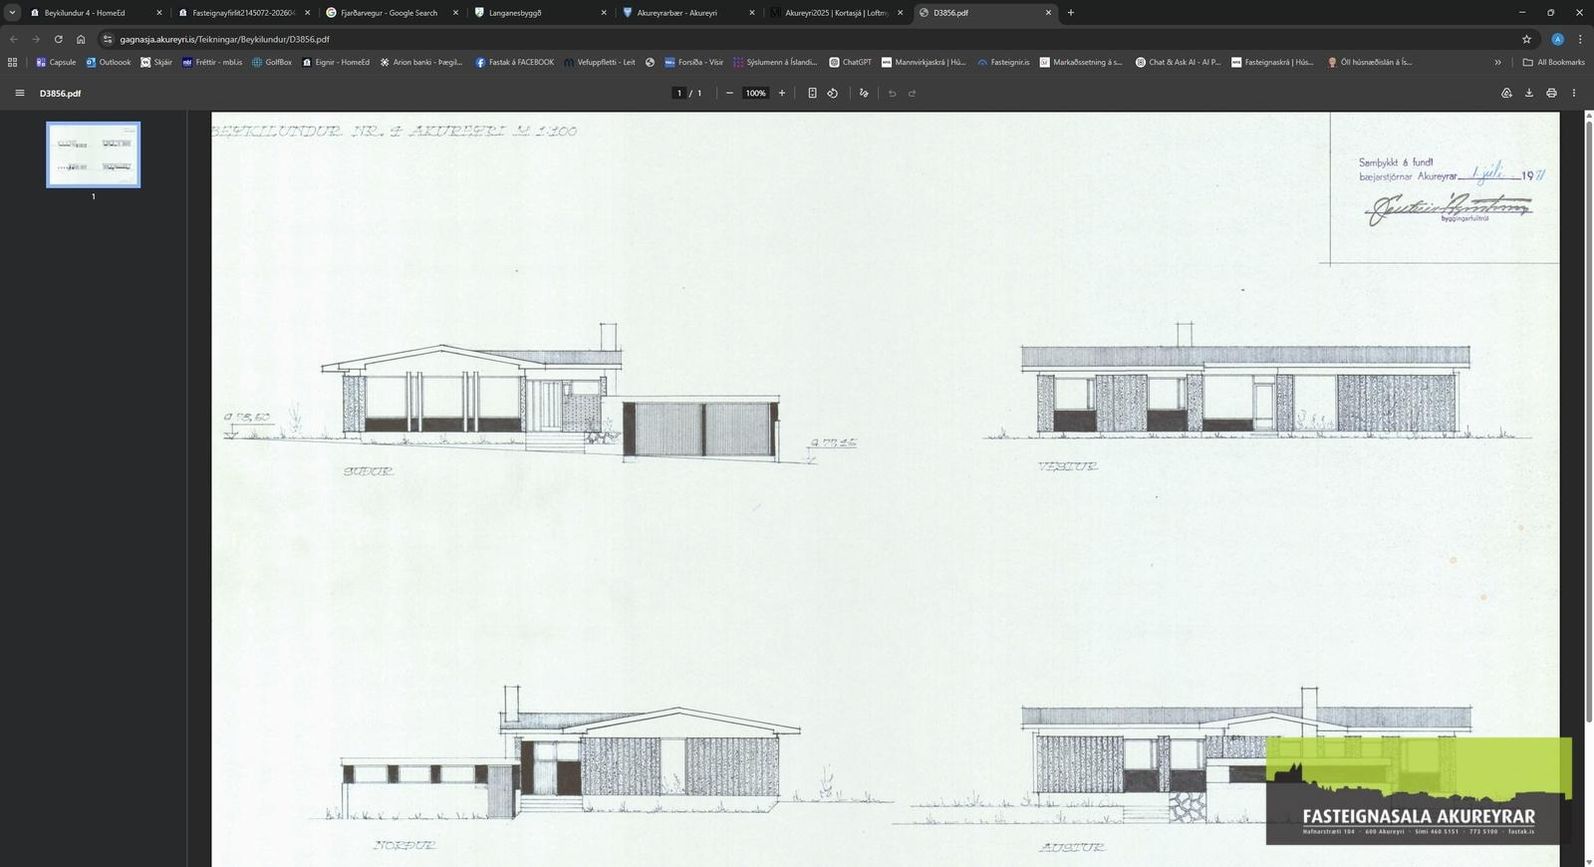Image resolution: width=1594 pixels, height=867 pixels.
Task: Toggle the PDF sidebar menu icon
Action: click(19, 93)
